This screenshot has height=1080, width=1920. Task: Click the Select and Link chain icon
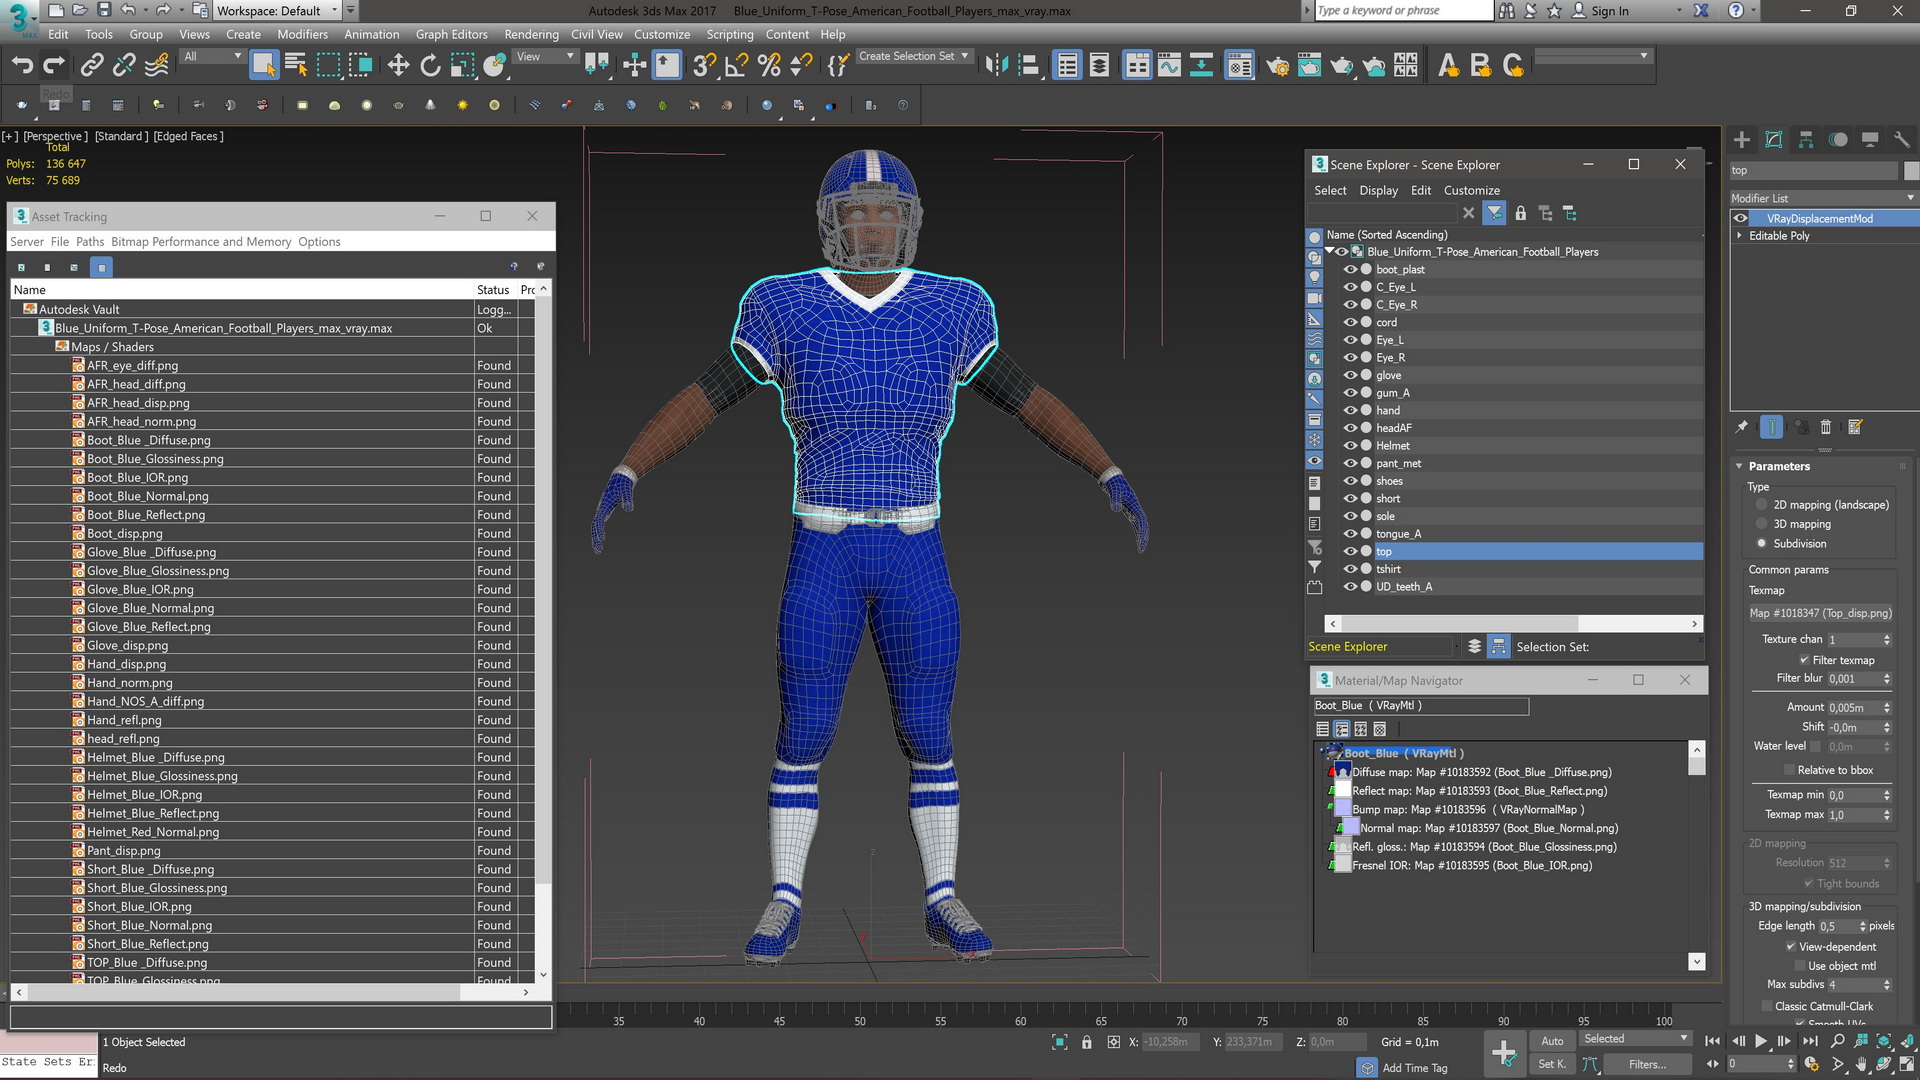point(91,66)
